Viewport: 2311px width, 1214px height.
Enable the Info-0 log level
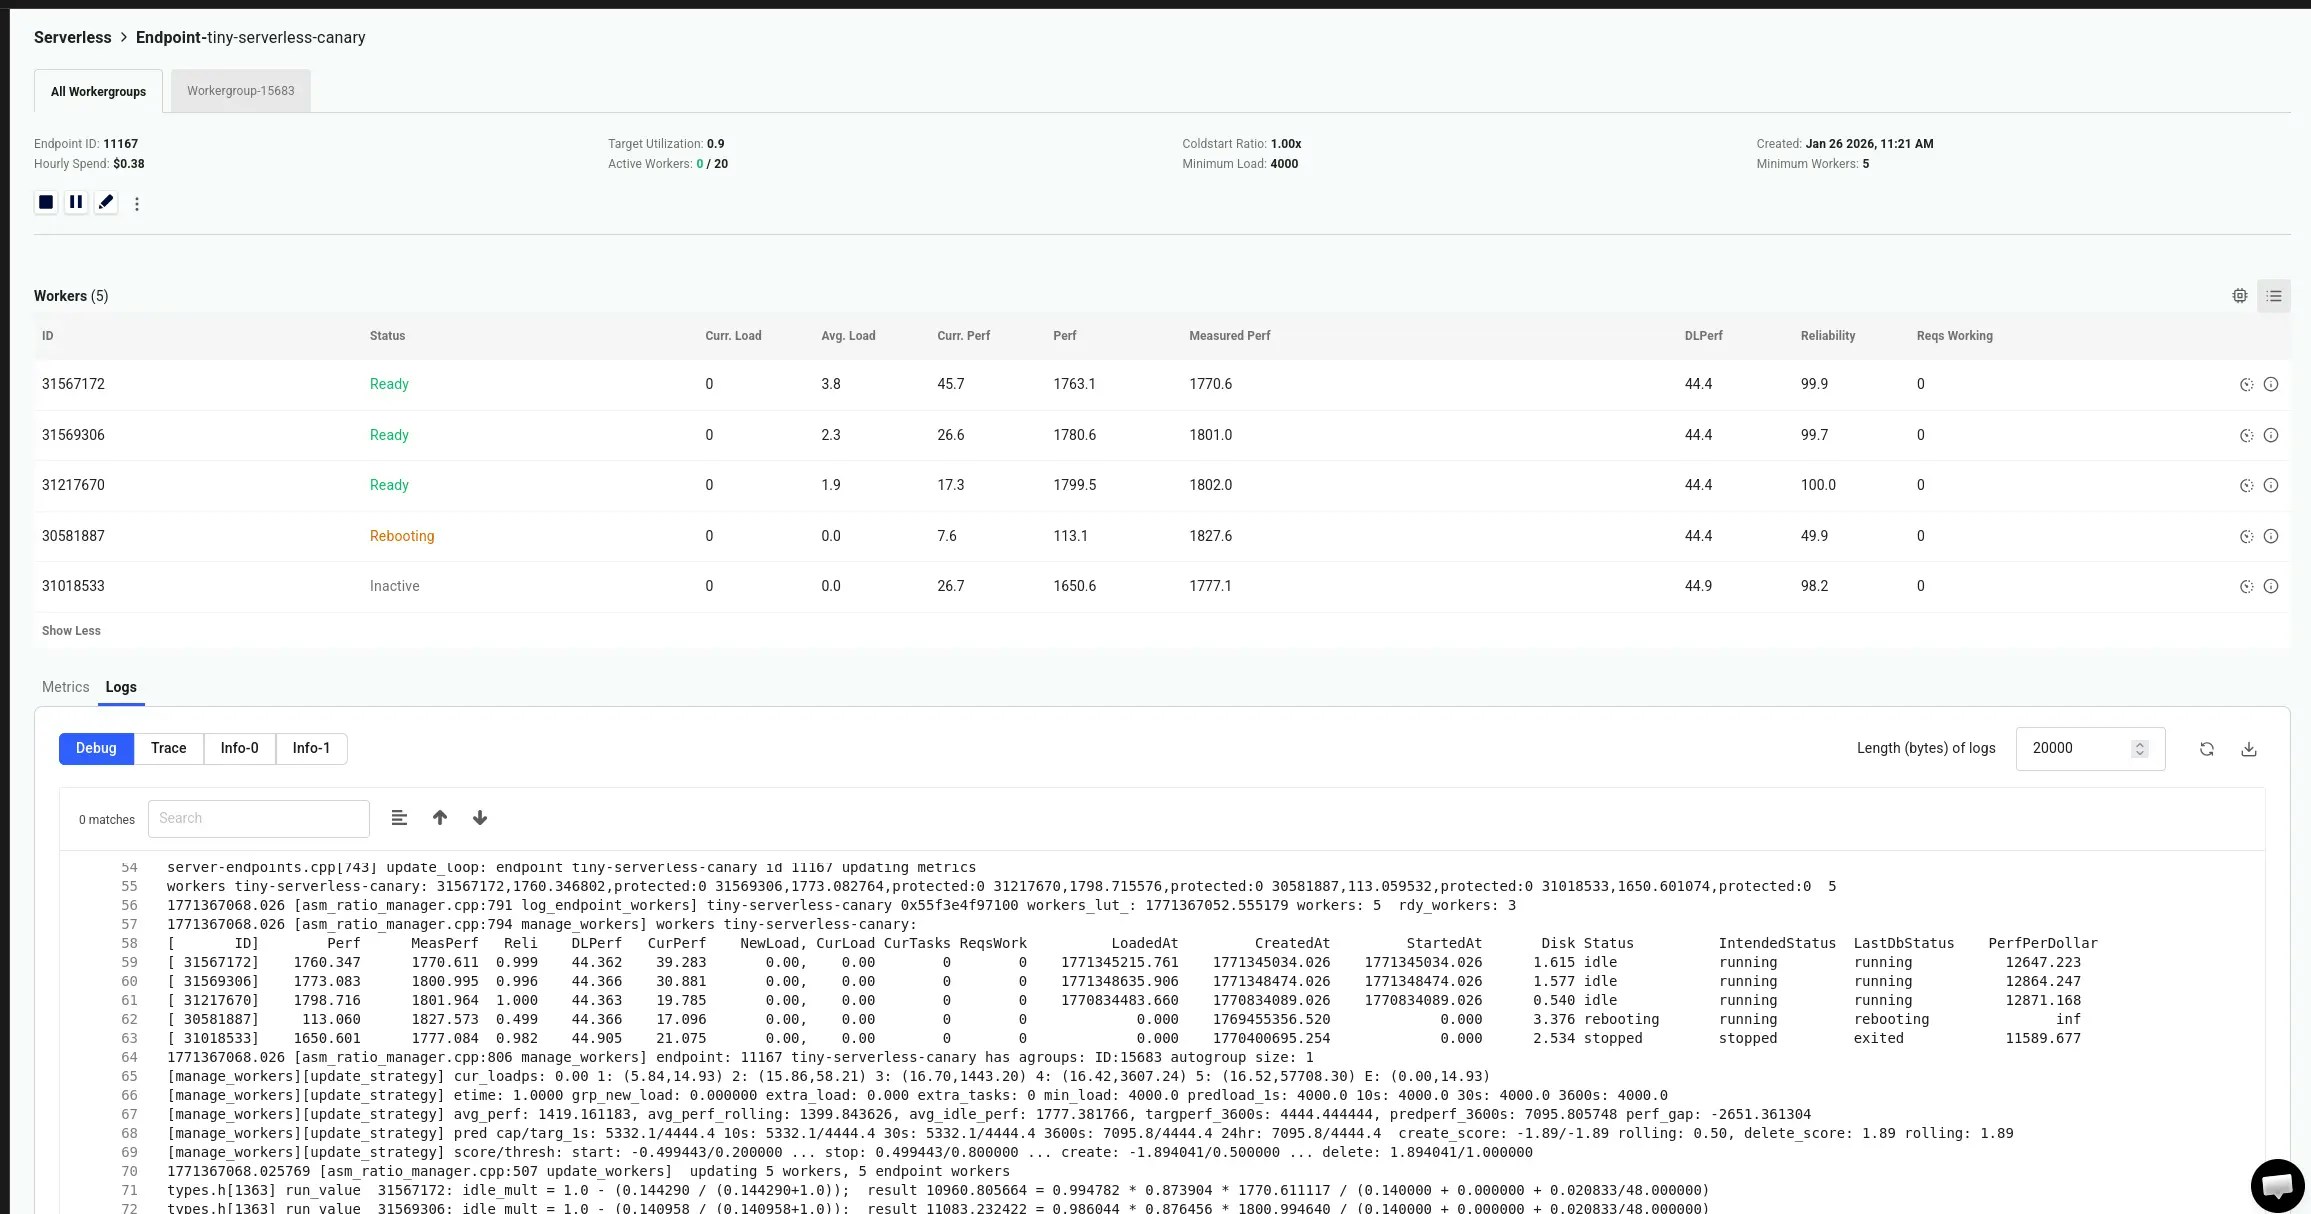pyautogui.click(x=239, y=748)
